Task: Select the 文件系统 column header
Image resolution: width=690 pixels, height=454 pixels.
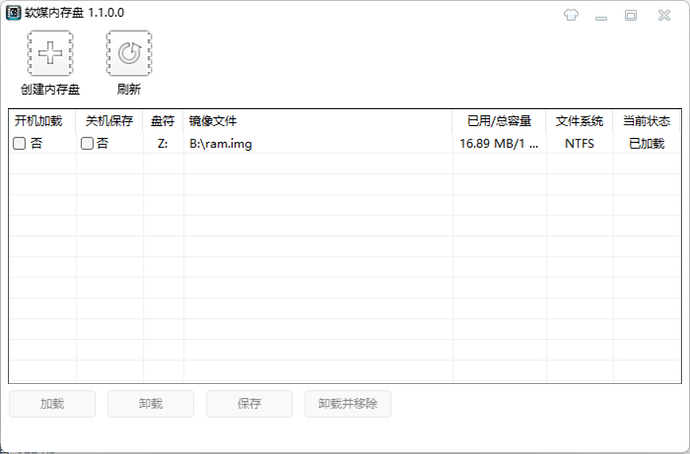Action: pyautogui.click(x=580, y=121)
